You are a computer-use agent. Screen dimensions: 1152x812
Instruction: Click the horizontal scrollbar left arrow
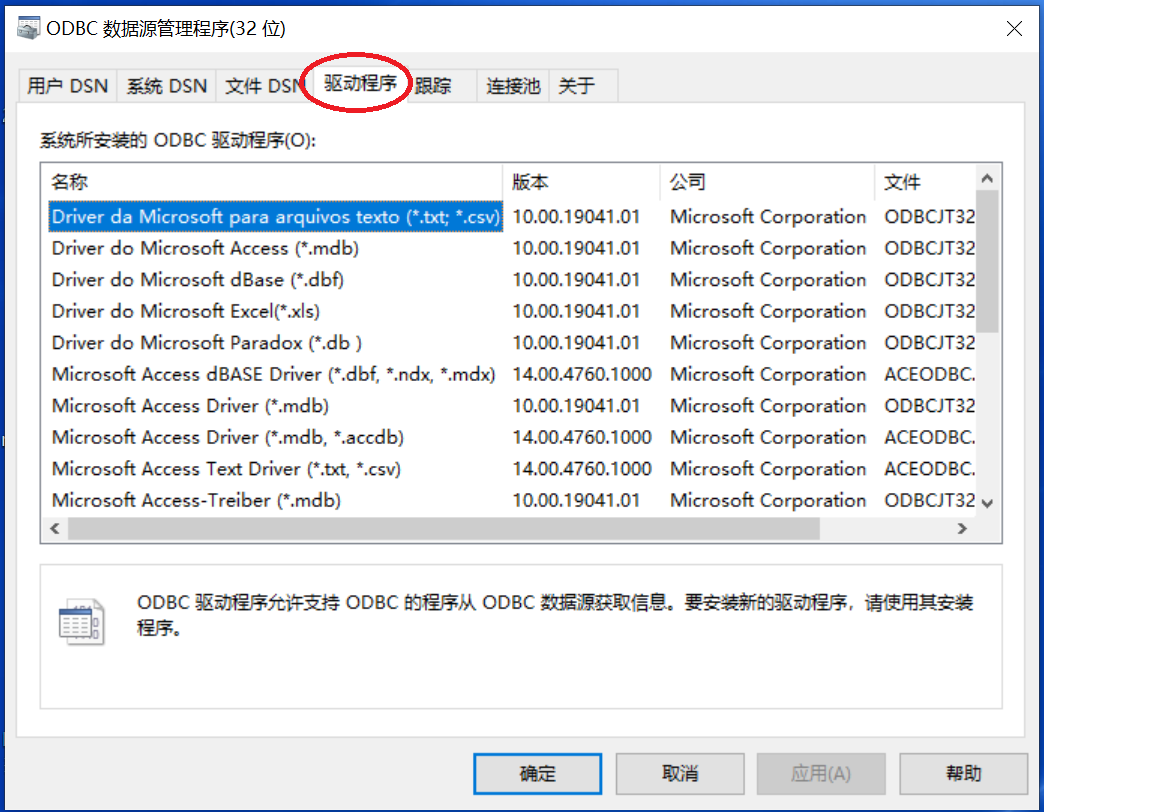[55, 528]
